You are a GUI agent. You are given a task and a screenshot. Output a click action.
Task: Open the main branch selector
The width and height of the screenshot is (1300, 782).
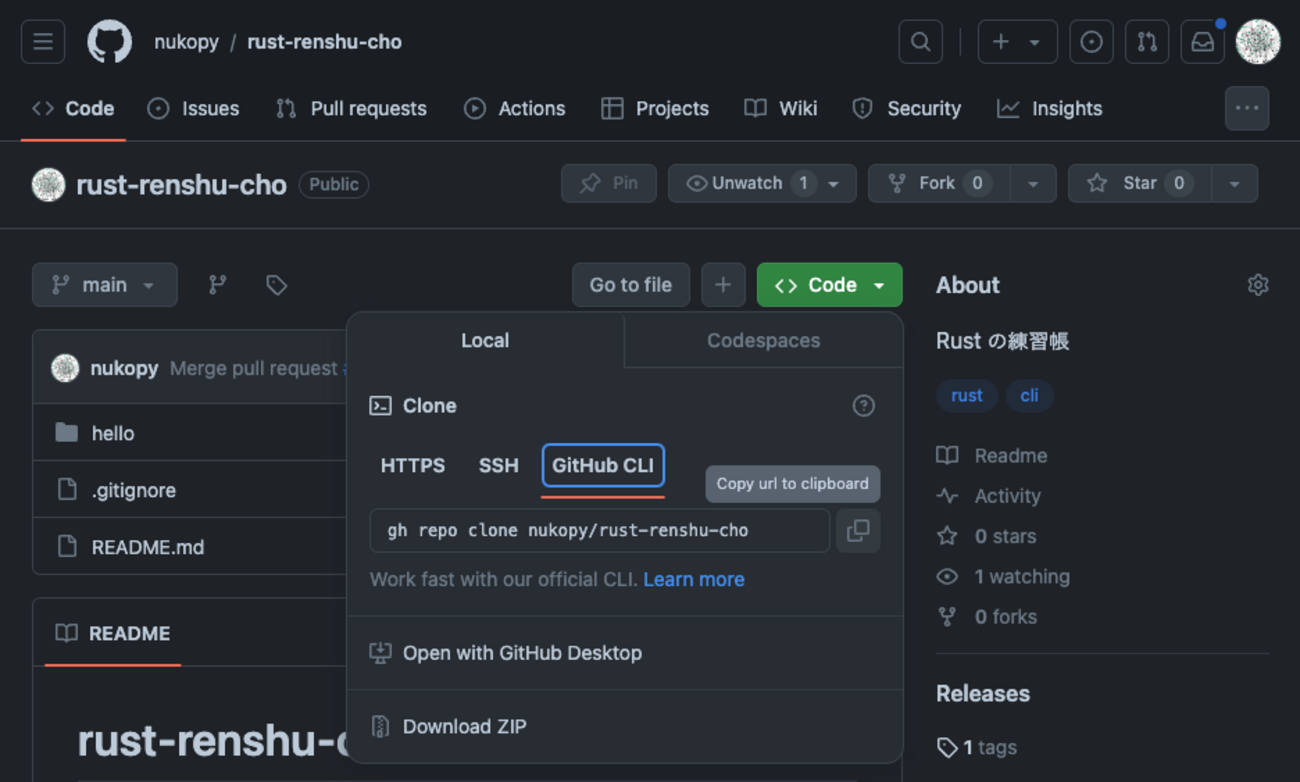(x=105, y=285)
